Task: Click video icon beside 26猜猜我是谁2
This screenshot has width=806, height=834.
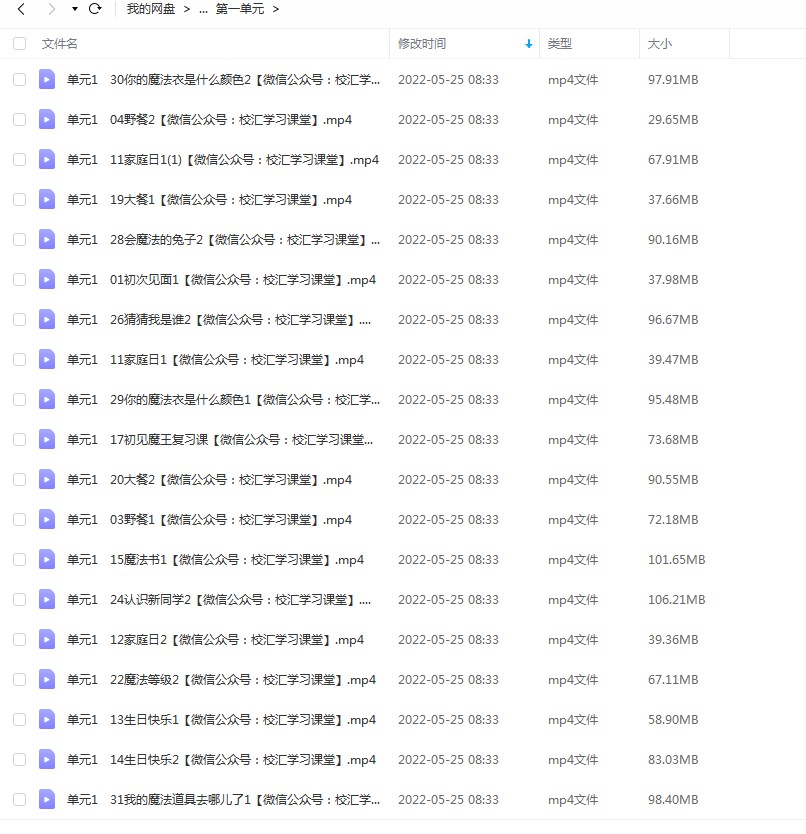Action: click(x=47, y=319)
